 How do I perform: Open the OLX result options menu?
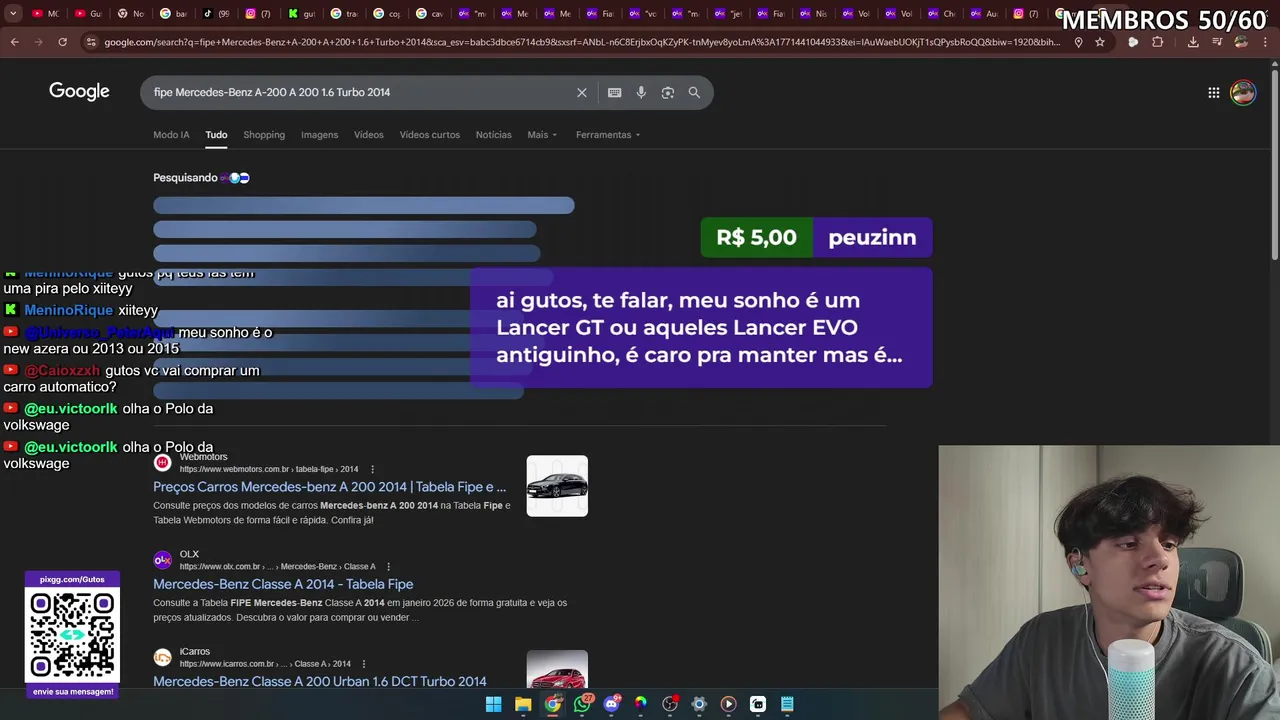(388, 566)
